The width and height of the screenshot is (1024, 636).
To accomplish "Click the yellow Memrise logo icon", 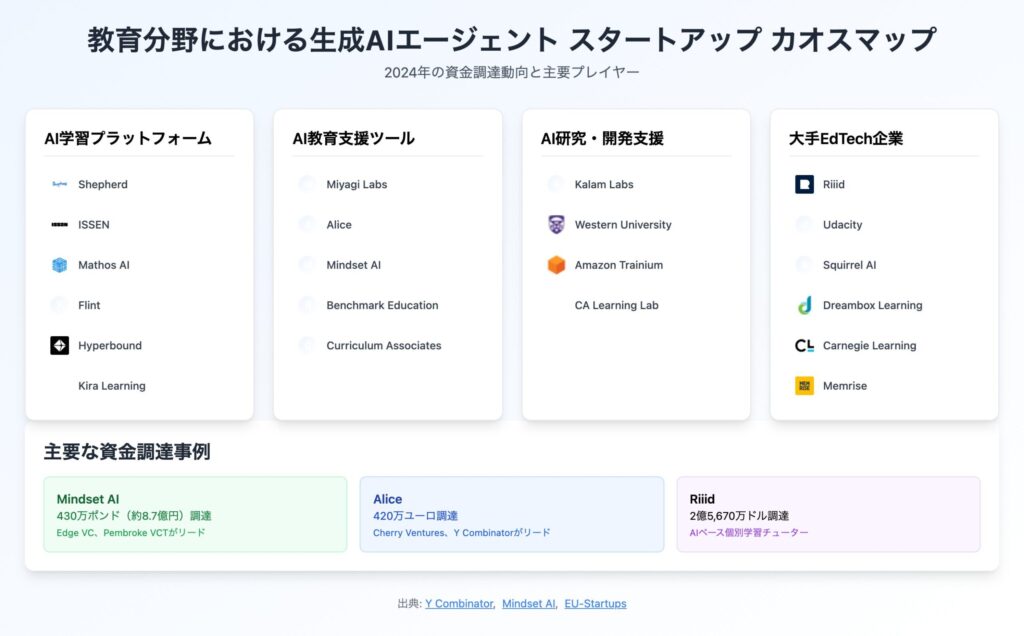I will (804, 386).
